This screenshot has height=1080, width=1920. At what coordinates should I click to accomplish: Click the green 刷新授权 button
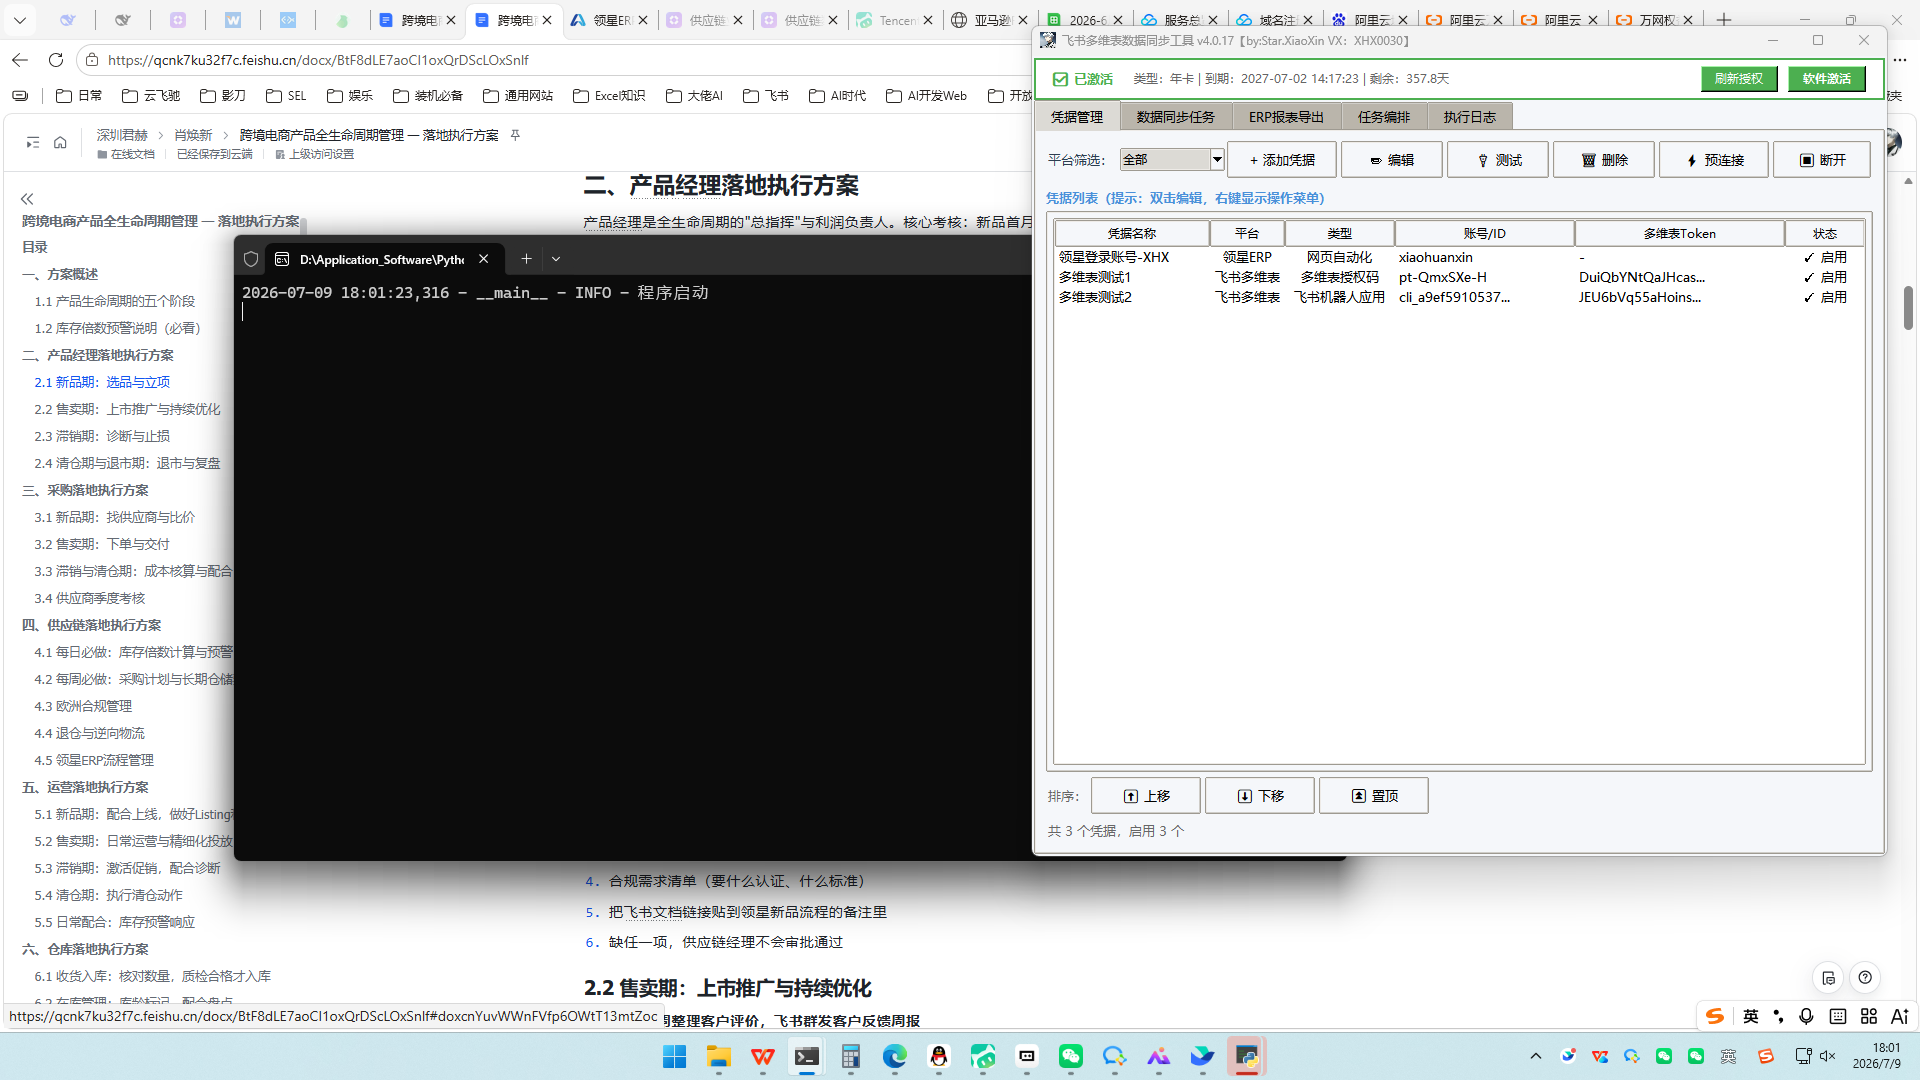[1739, 79]
